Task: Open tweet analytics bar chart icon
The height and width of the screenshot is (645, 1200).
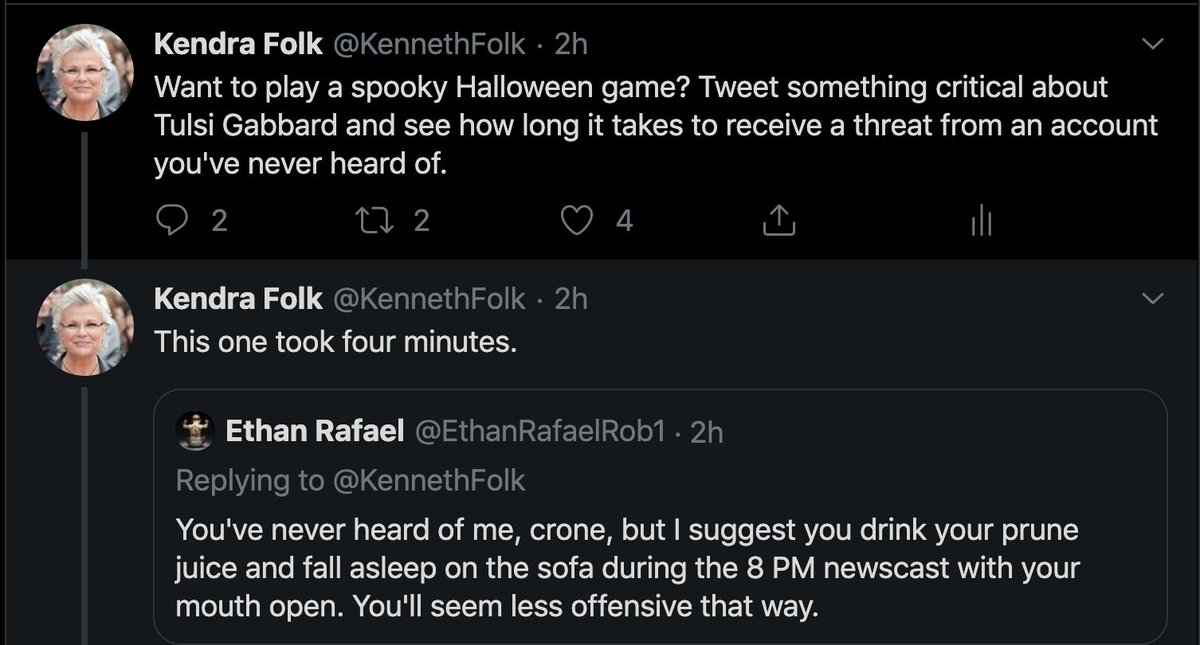Action: 981,221
